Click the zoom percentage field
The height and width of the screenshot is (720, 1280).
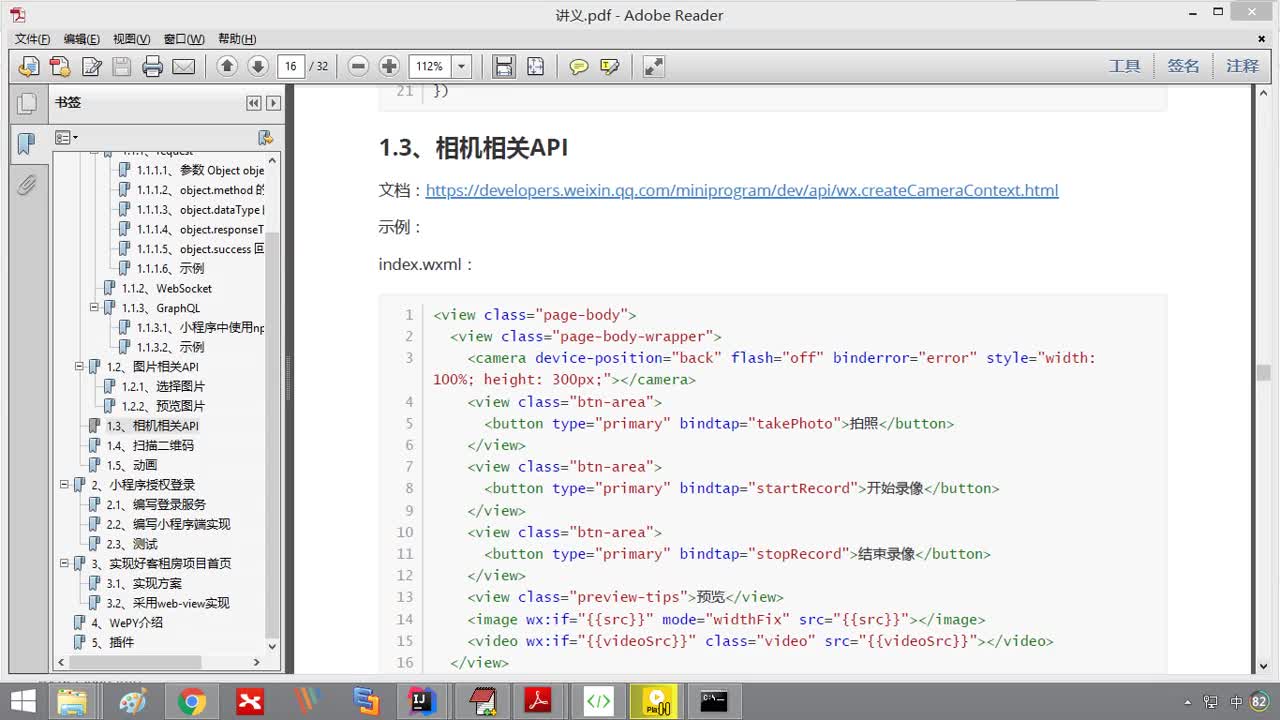(x=429, y=66)
